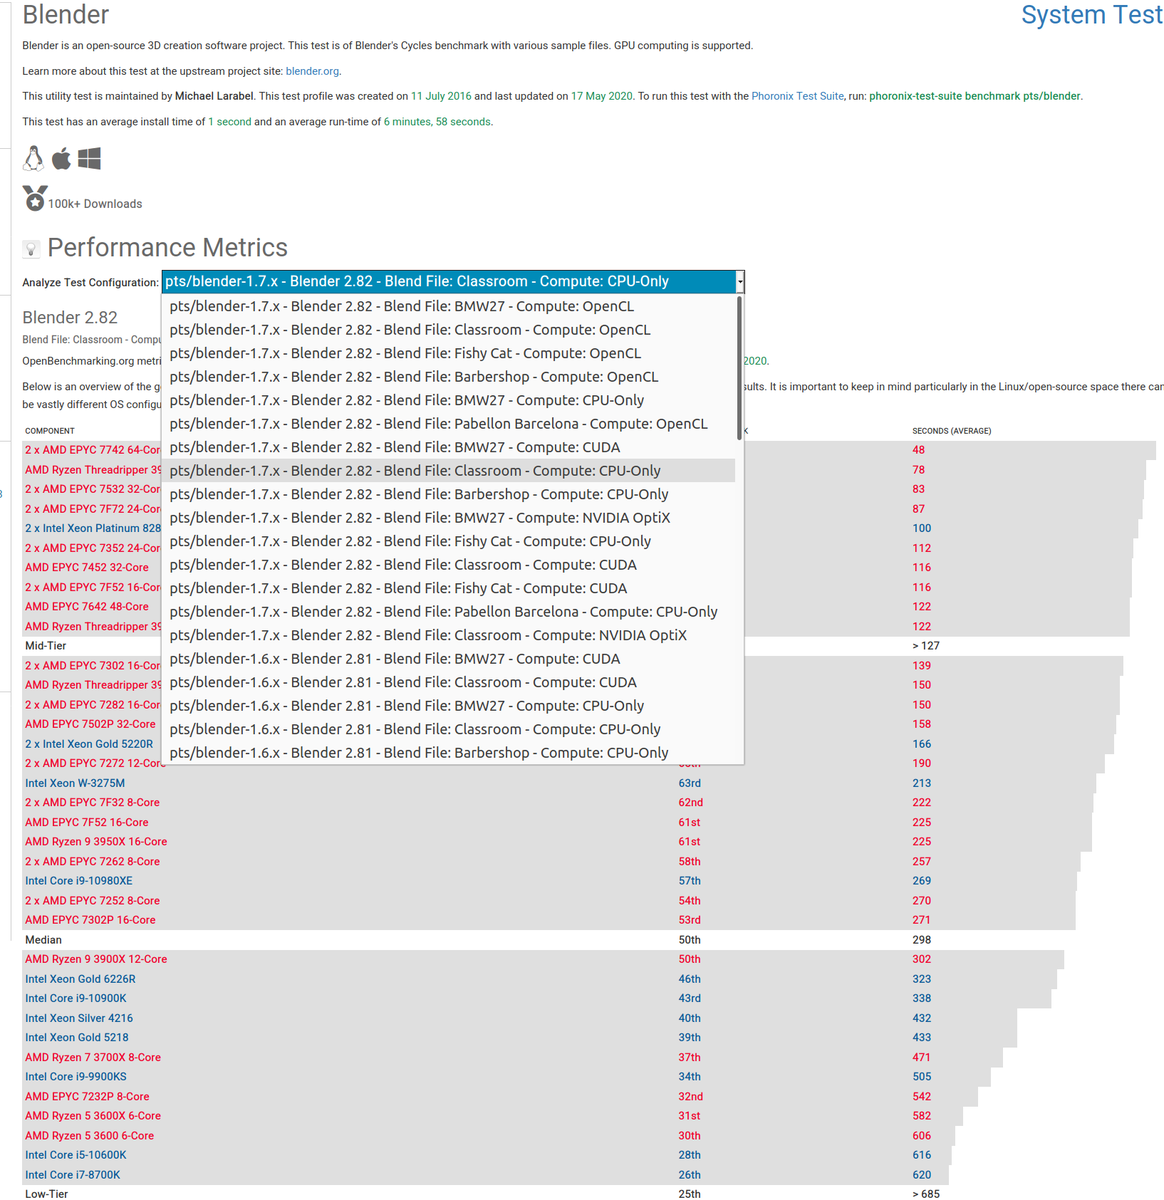Open the blender.org upstream link
1164x1200 pixels.
312,71
